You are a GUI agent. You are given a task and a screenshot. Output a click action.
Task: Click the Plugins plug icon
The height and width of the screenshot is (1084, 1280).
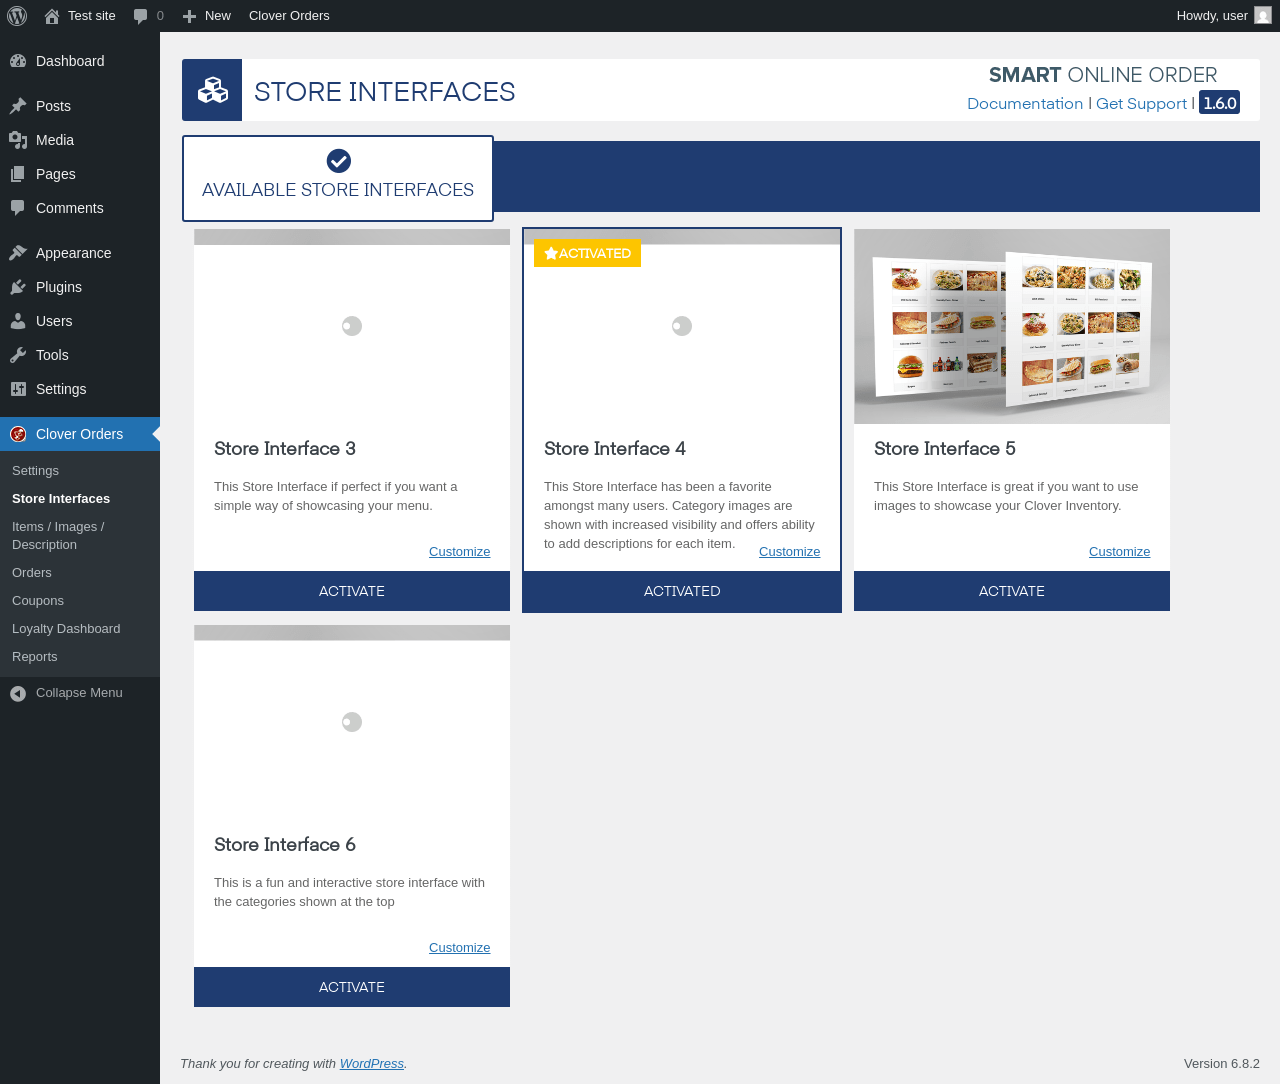pyautogui.click(x=18, y=287)
